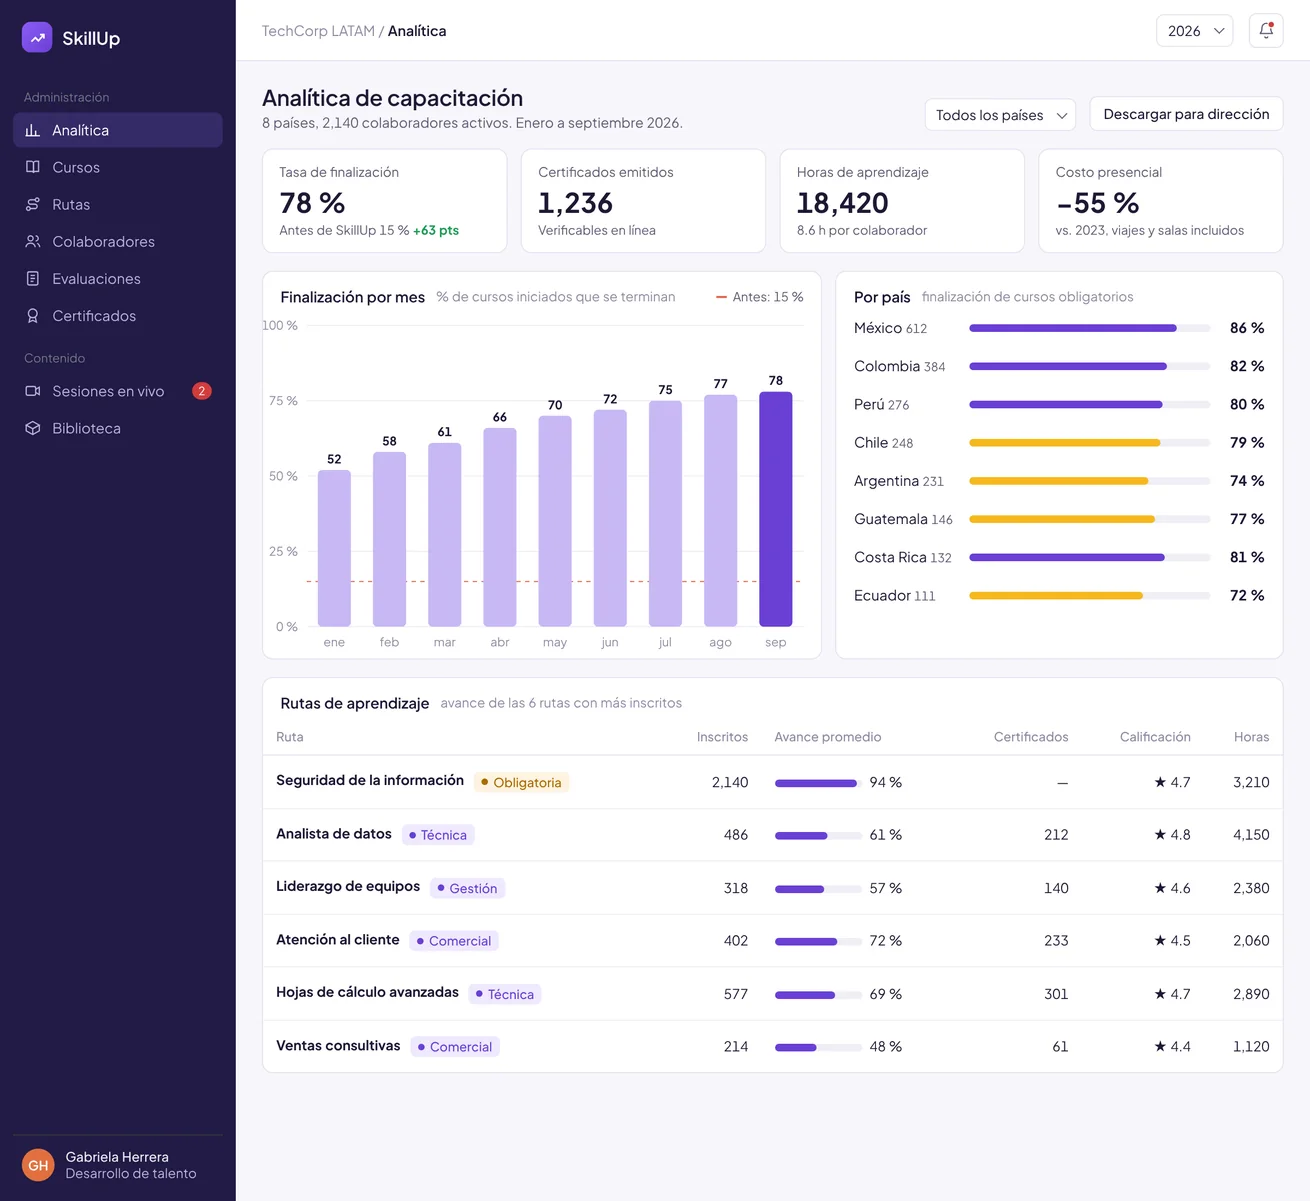Go to Cursos in sidebar

[x=118, y=167]
